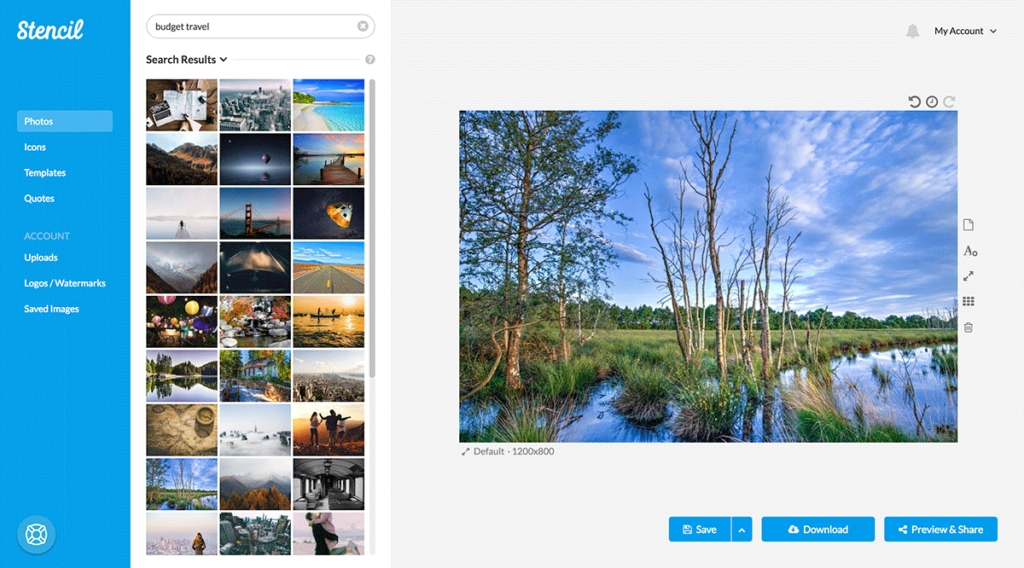Click the redo arrow above the canvas
The height and width of the screenshot is (568, 1024).
click(949, 102)
